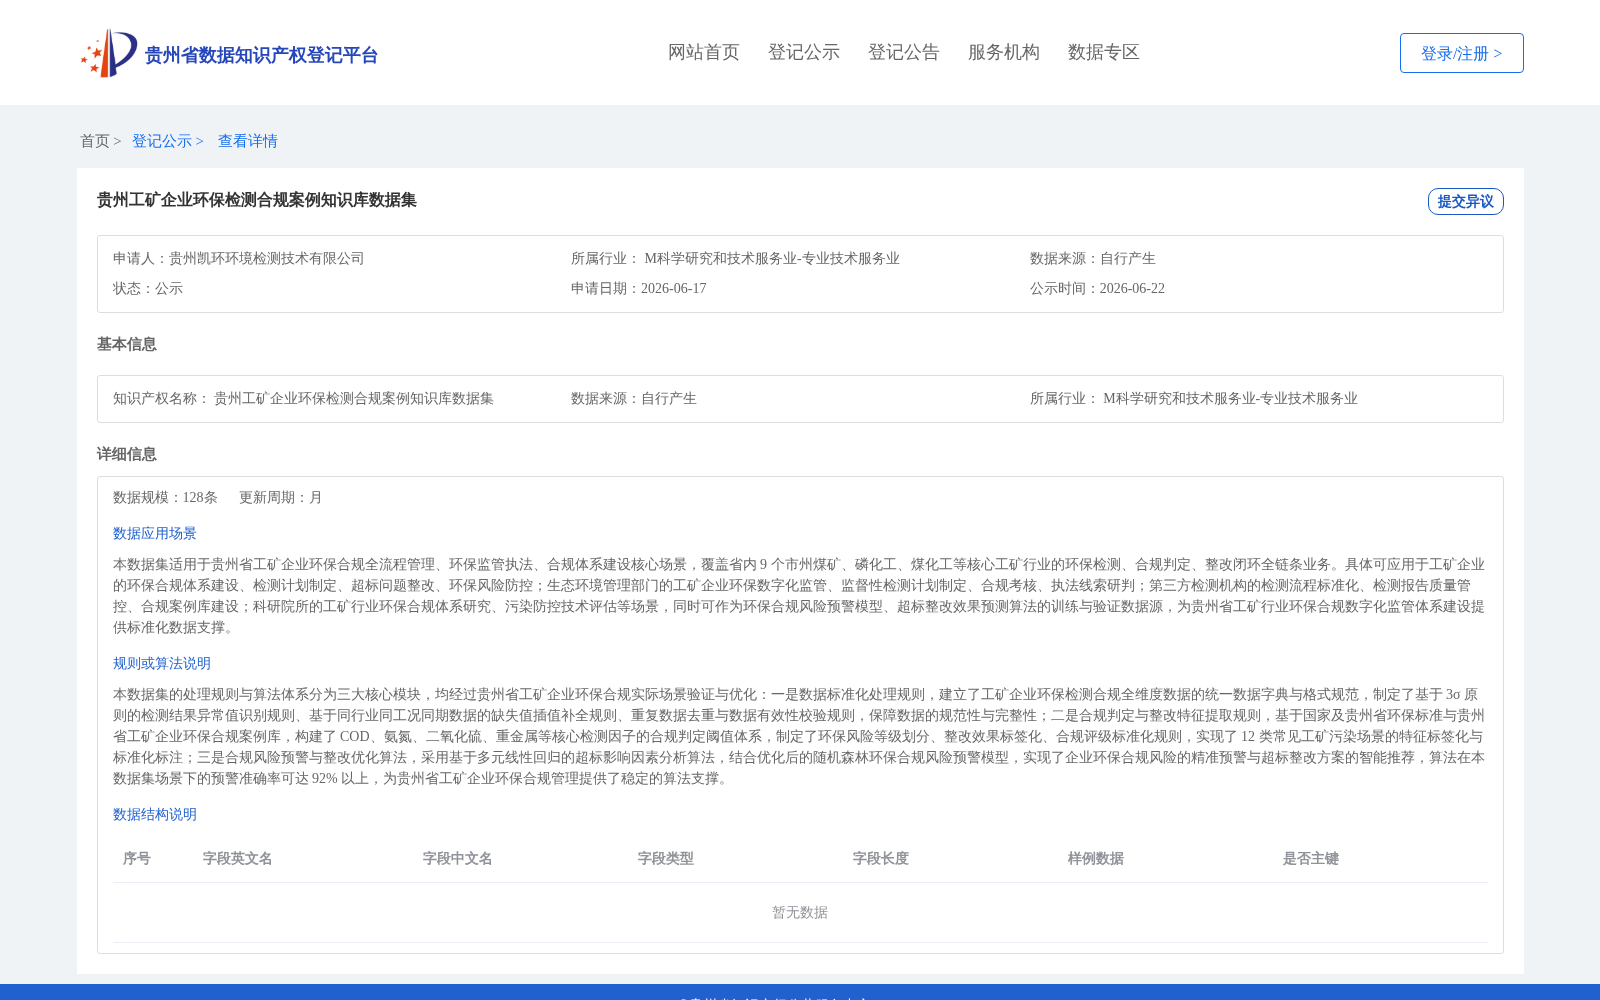Click 更新周期:月 text
The image size is (1600, 1000).
(x=281, y=497)
